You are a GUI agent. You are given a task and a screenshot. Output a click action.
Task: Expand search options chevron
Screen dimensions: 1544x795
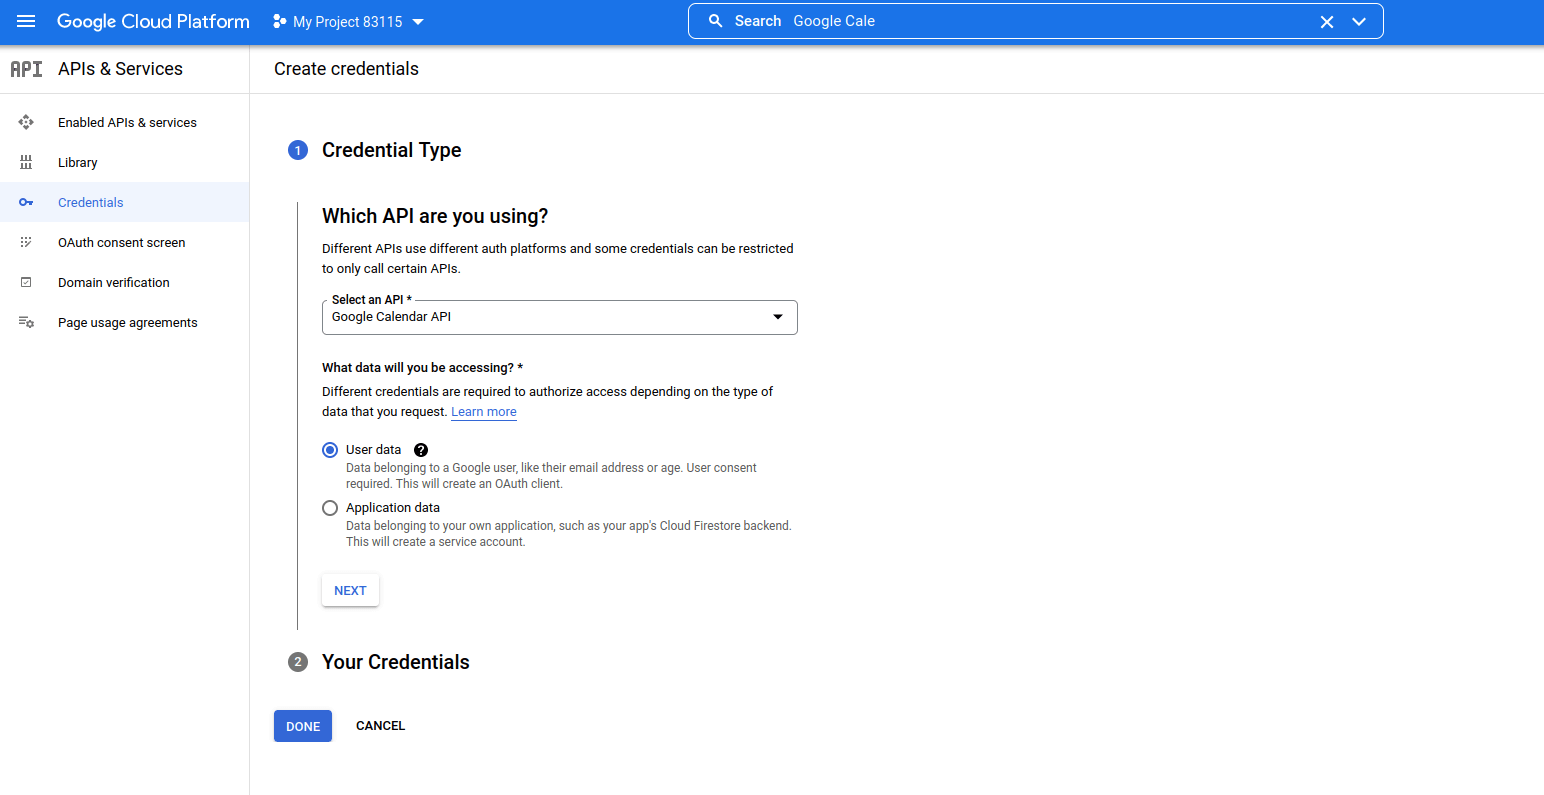tap(1359, 22)
